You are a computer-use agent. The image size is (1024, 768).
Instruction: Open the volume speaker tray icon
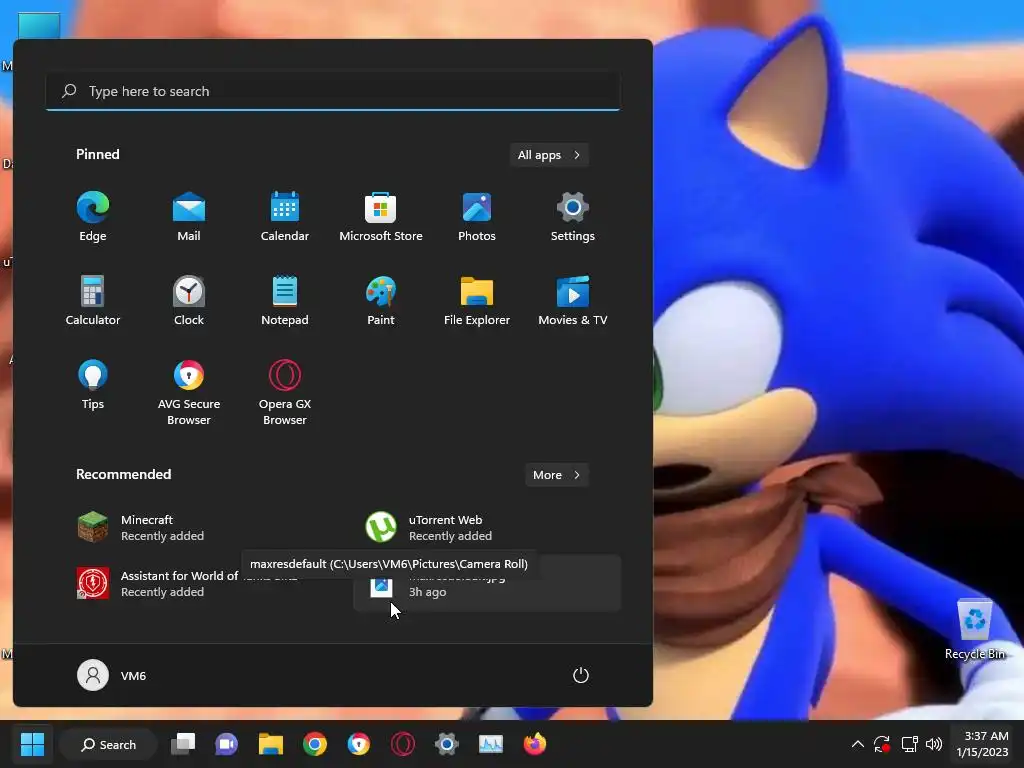934,744
